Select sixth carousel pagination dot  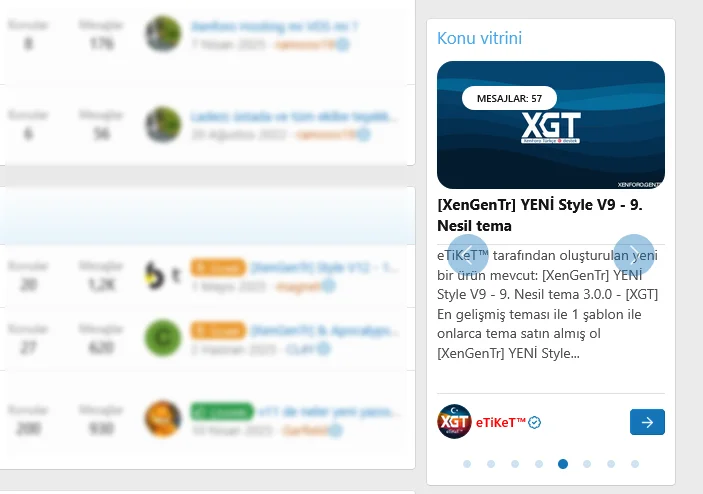[587, 464]
